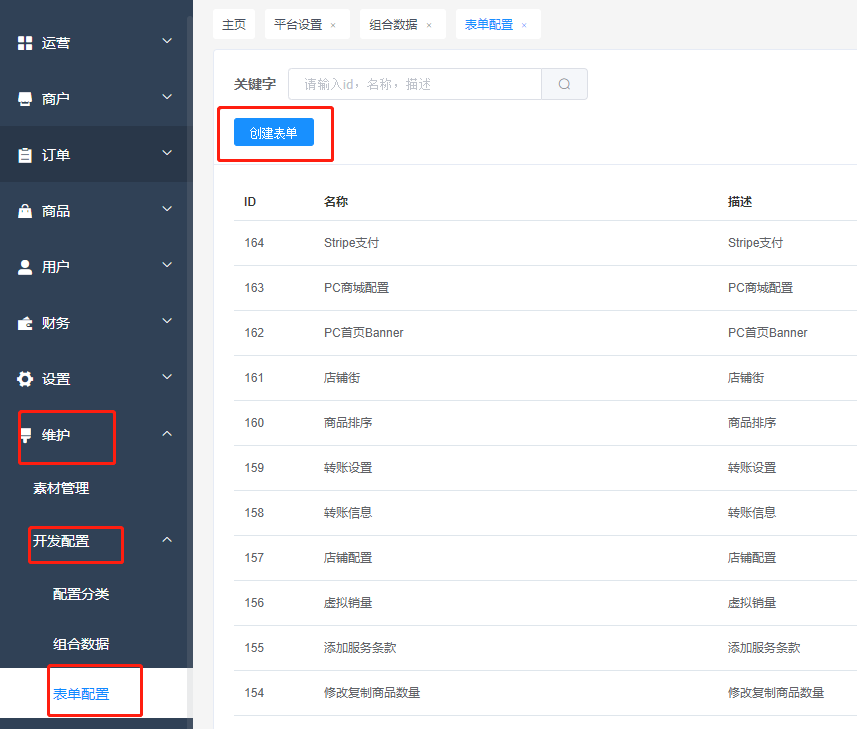This screenshot has width=857, height=729.
Task: Click the 运营 grid icon in sidebar
Action: point(25,43)
